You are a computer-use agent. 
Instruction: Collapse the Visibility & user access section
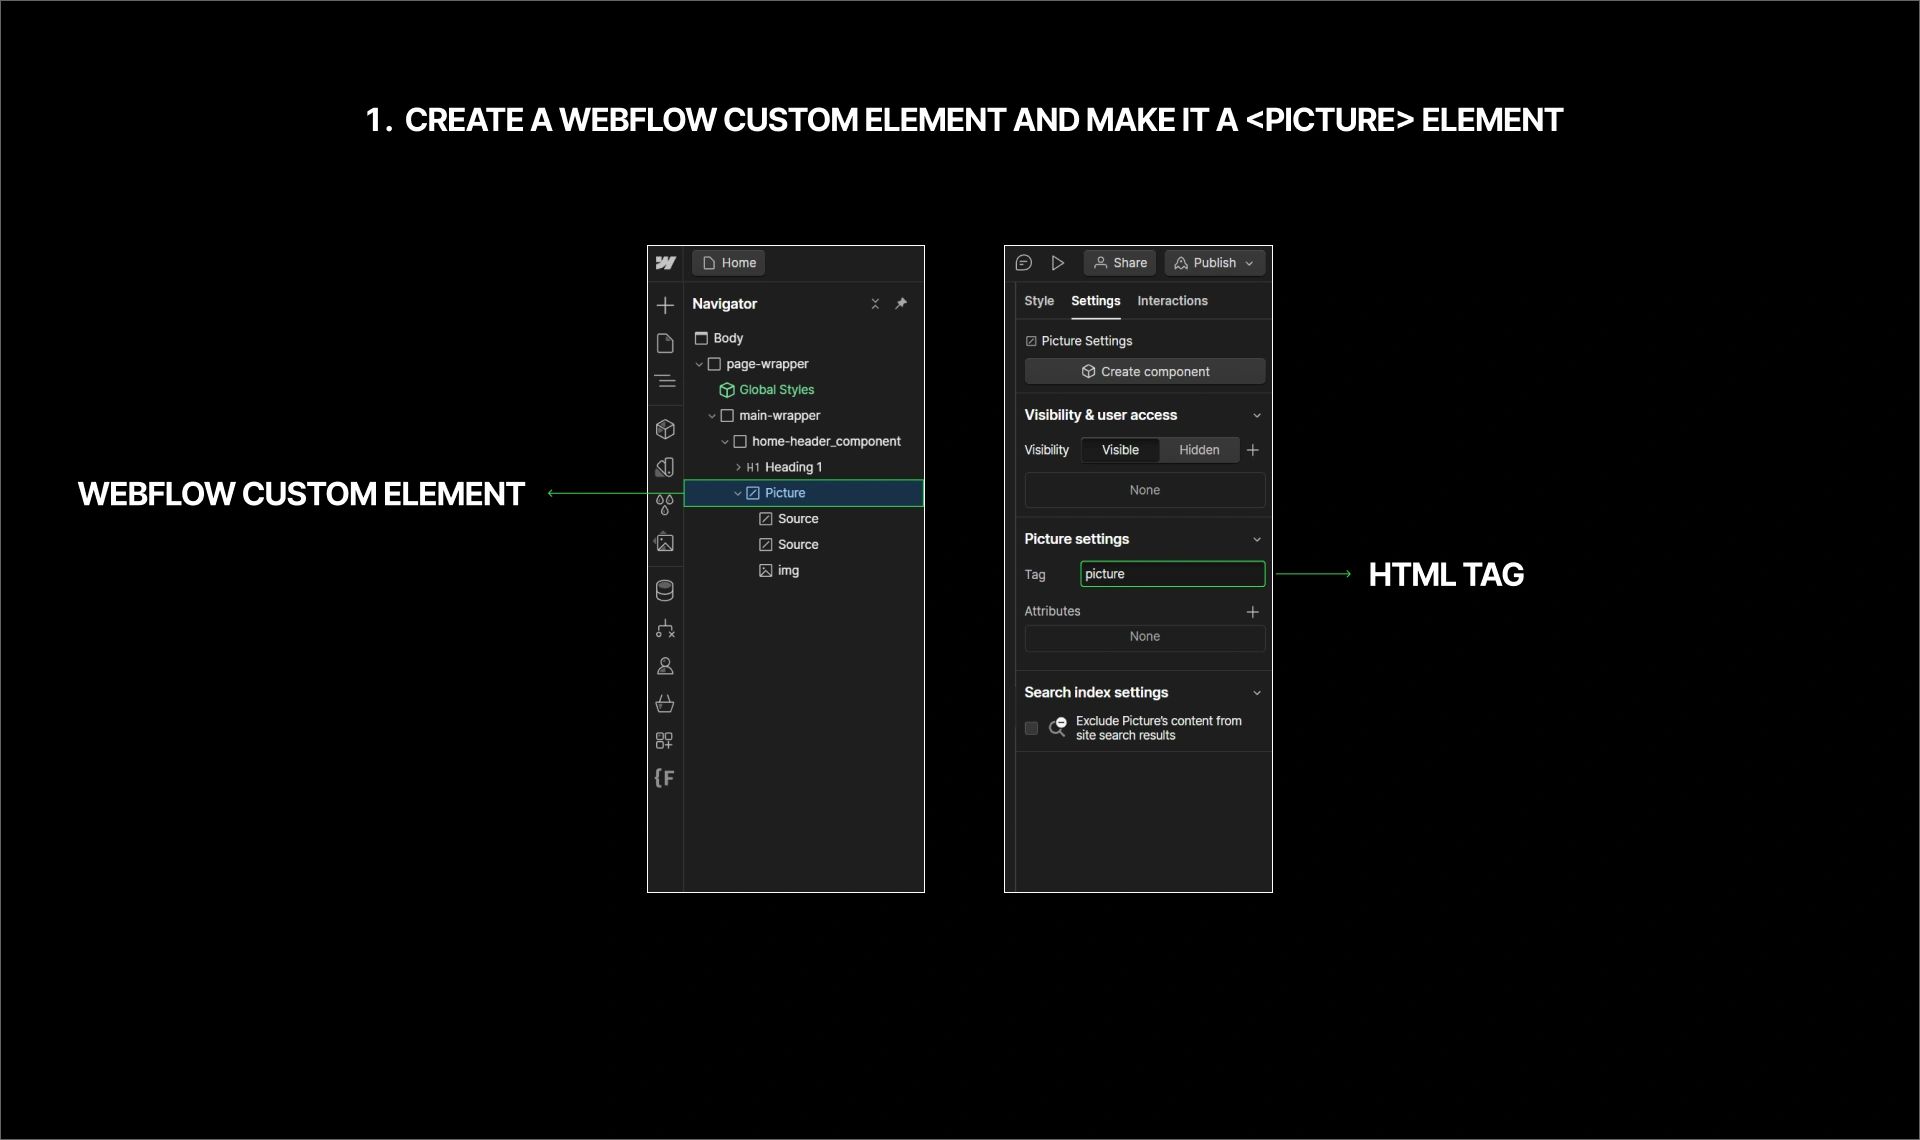pyautogui.click(x=1257, y=415)
